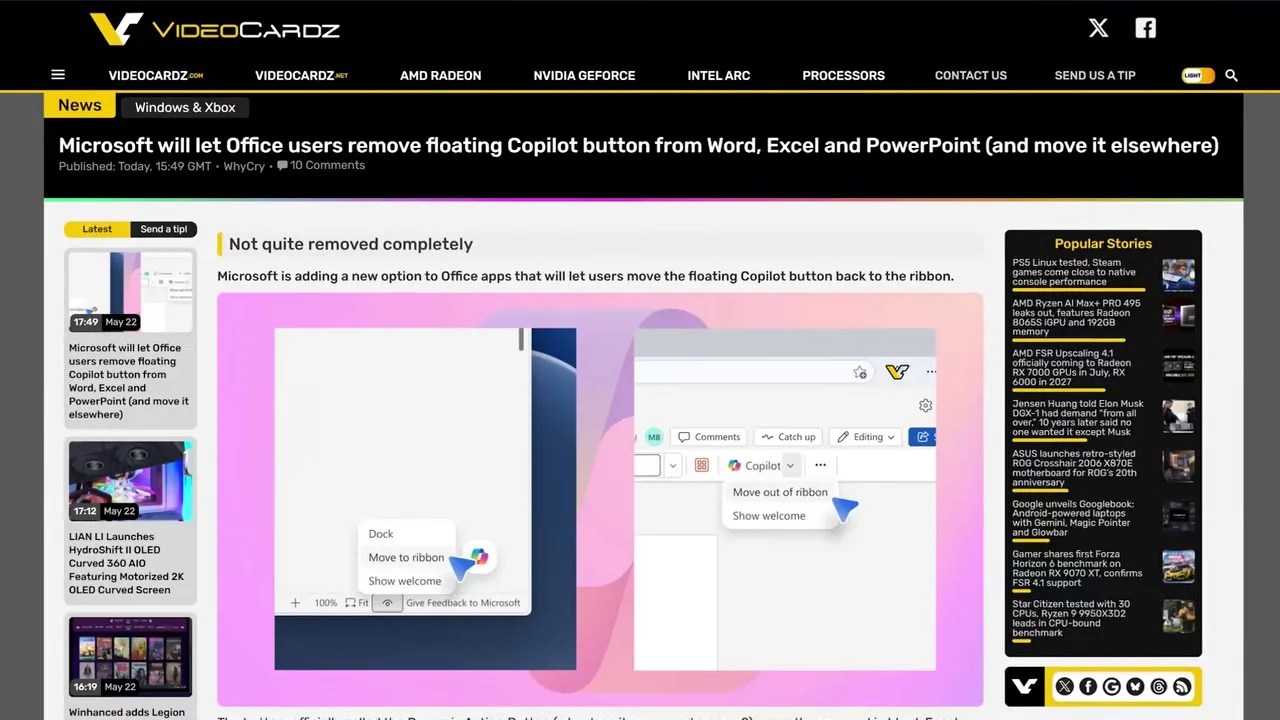Open X icon in bottom social bar
The image size is (1280, 720).
1064,686
